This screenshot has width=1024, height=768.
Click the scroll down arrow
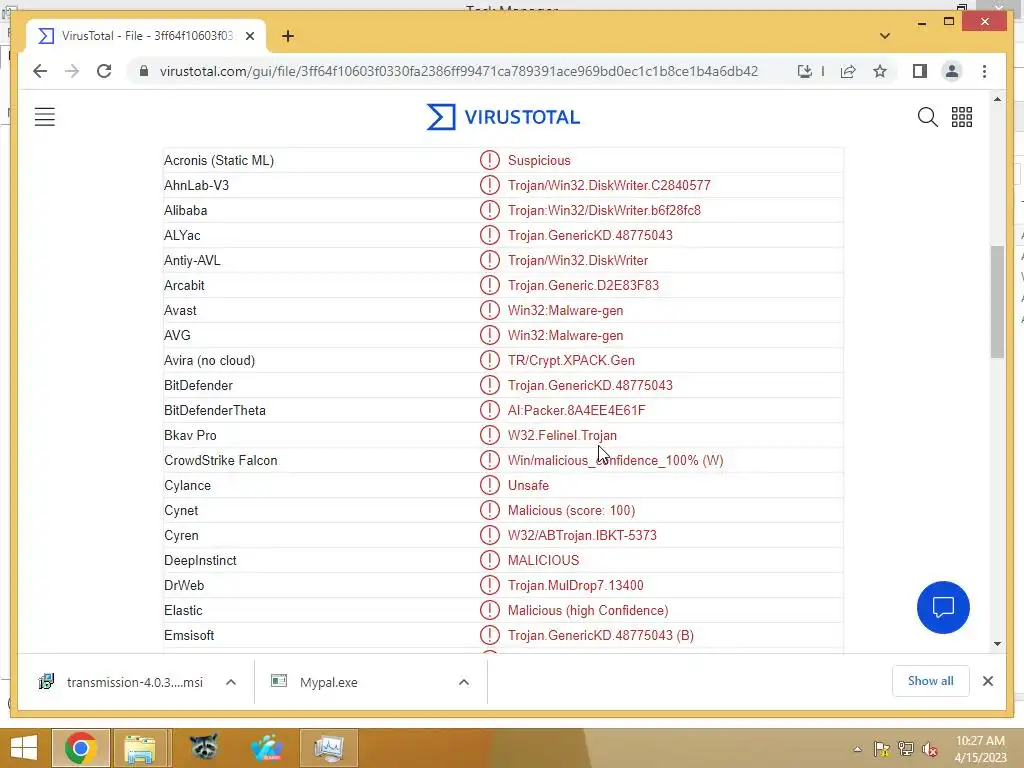tap(997, 644)
